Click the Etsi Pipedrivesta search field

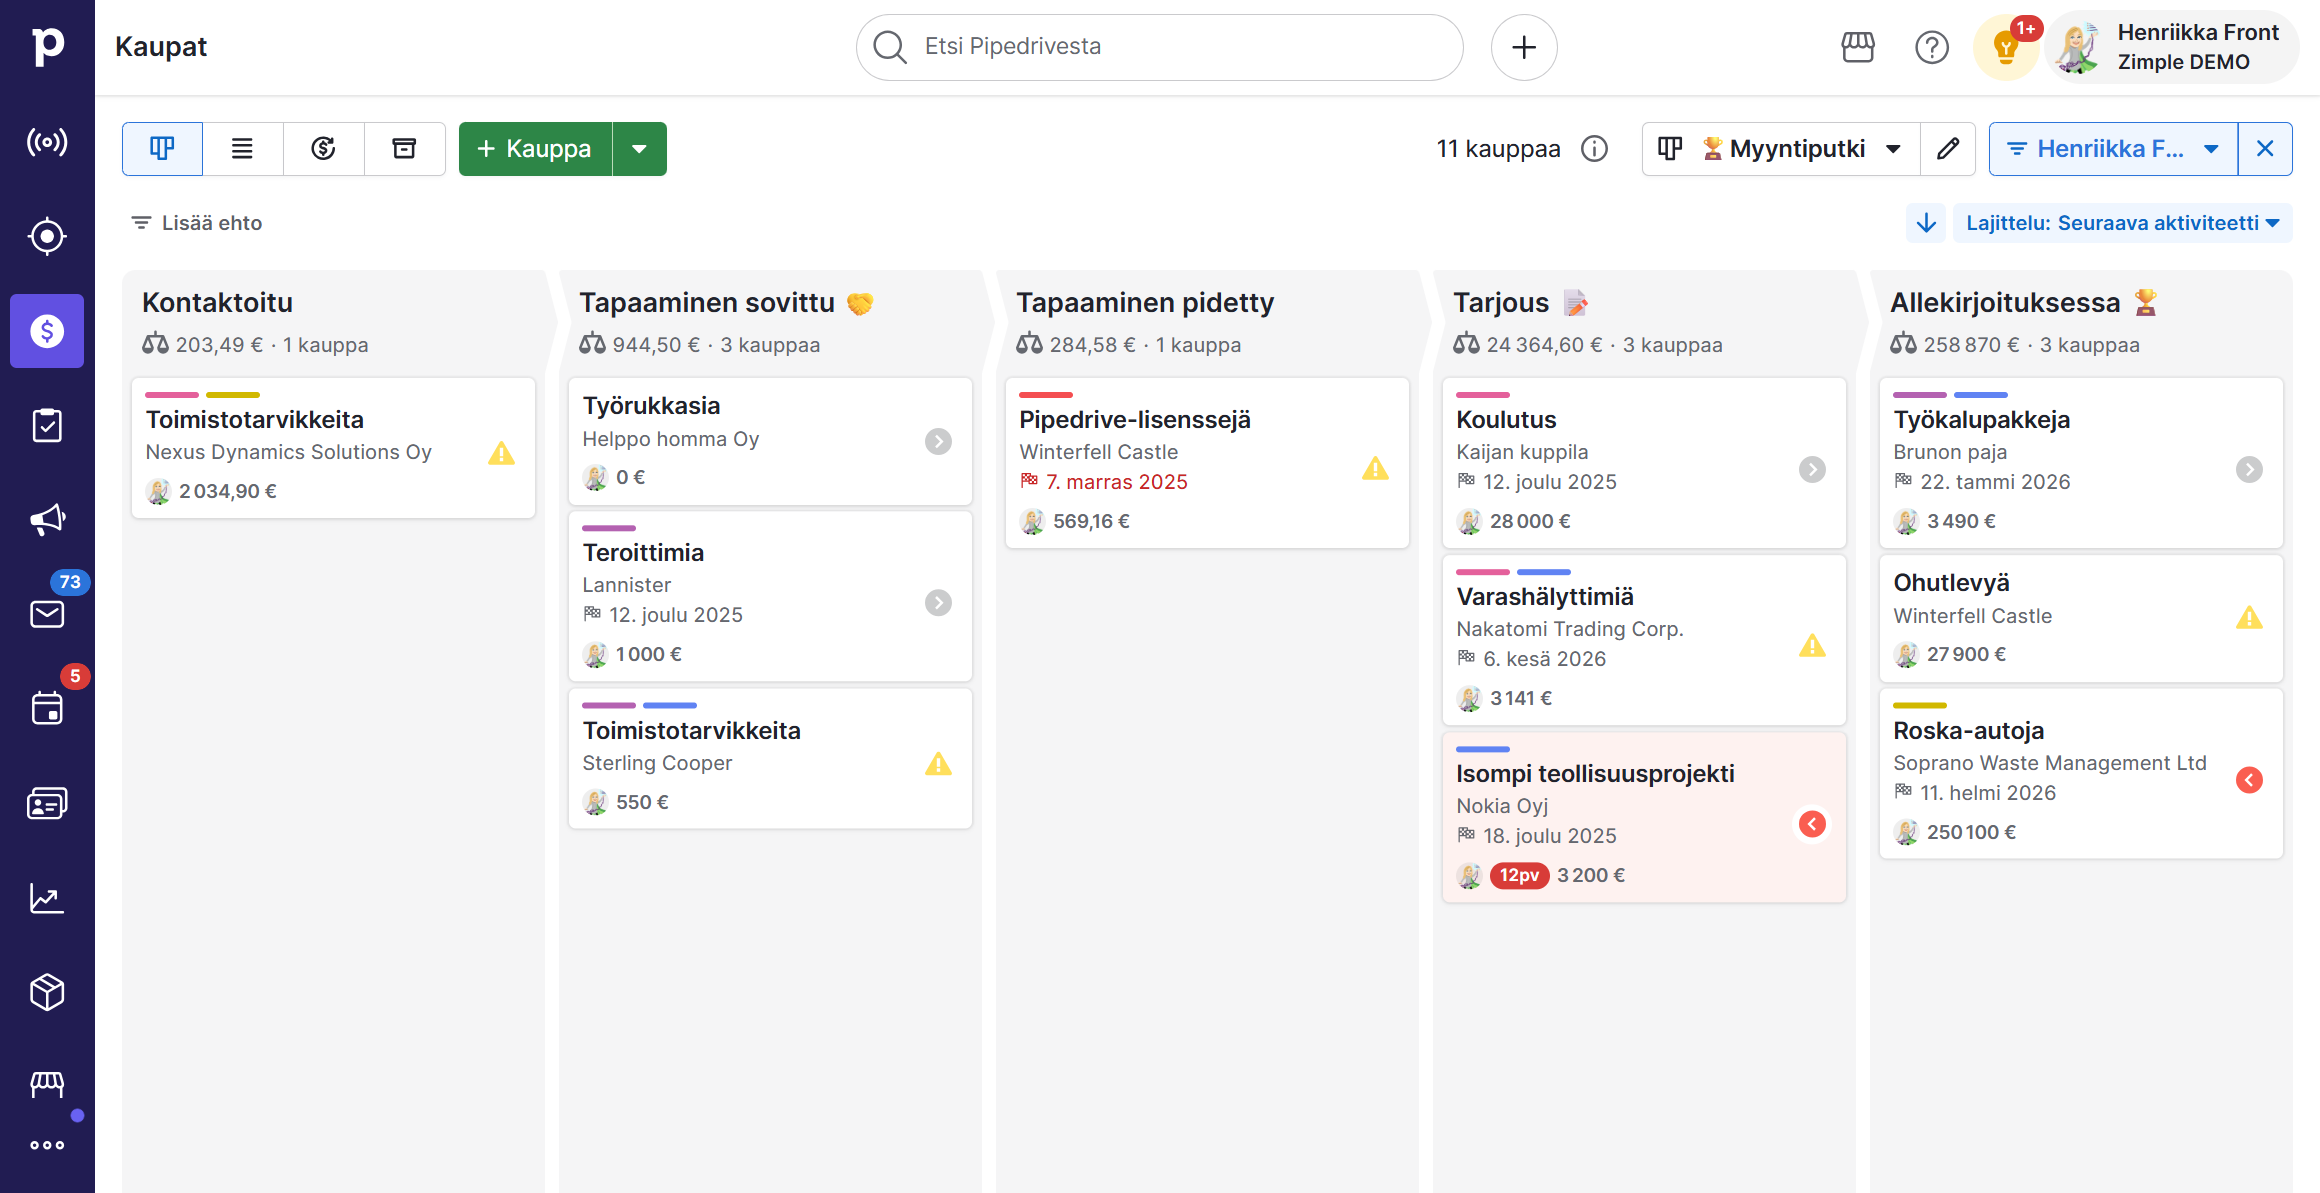[x=1160, y=47]
